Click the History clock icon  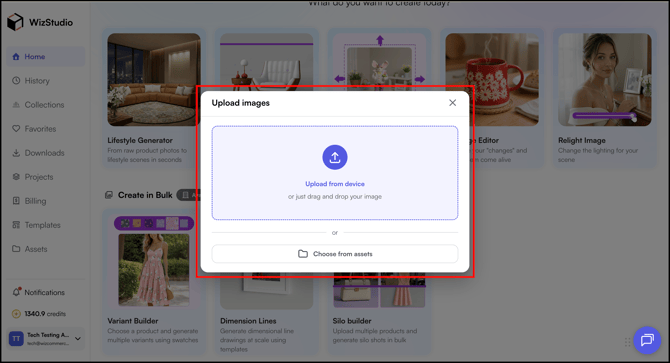click(16, 80)
